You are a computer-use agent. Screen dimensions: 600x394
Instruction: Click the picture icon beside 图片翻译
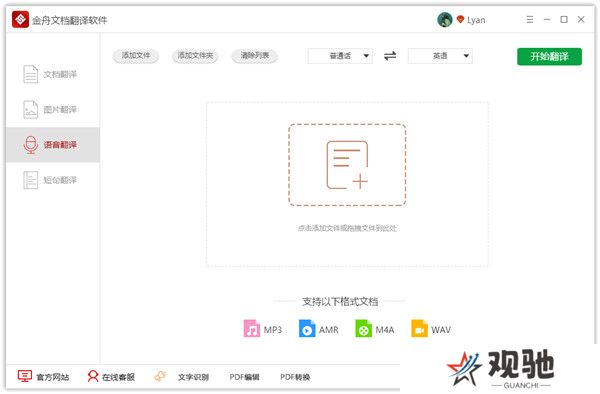pyautogui.click(x=31, y=109)
